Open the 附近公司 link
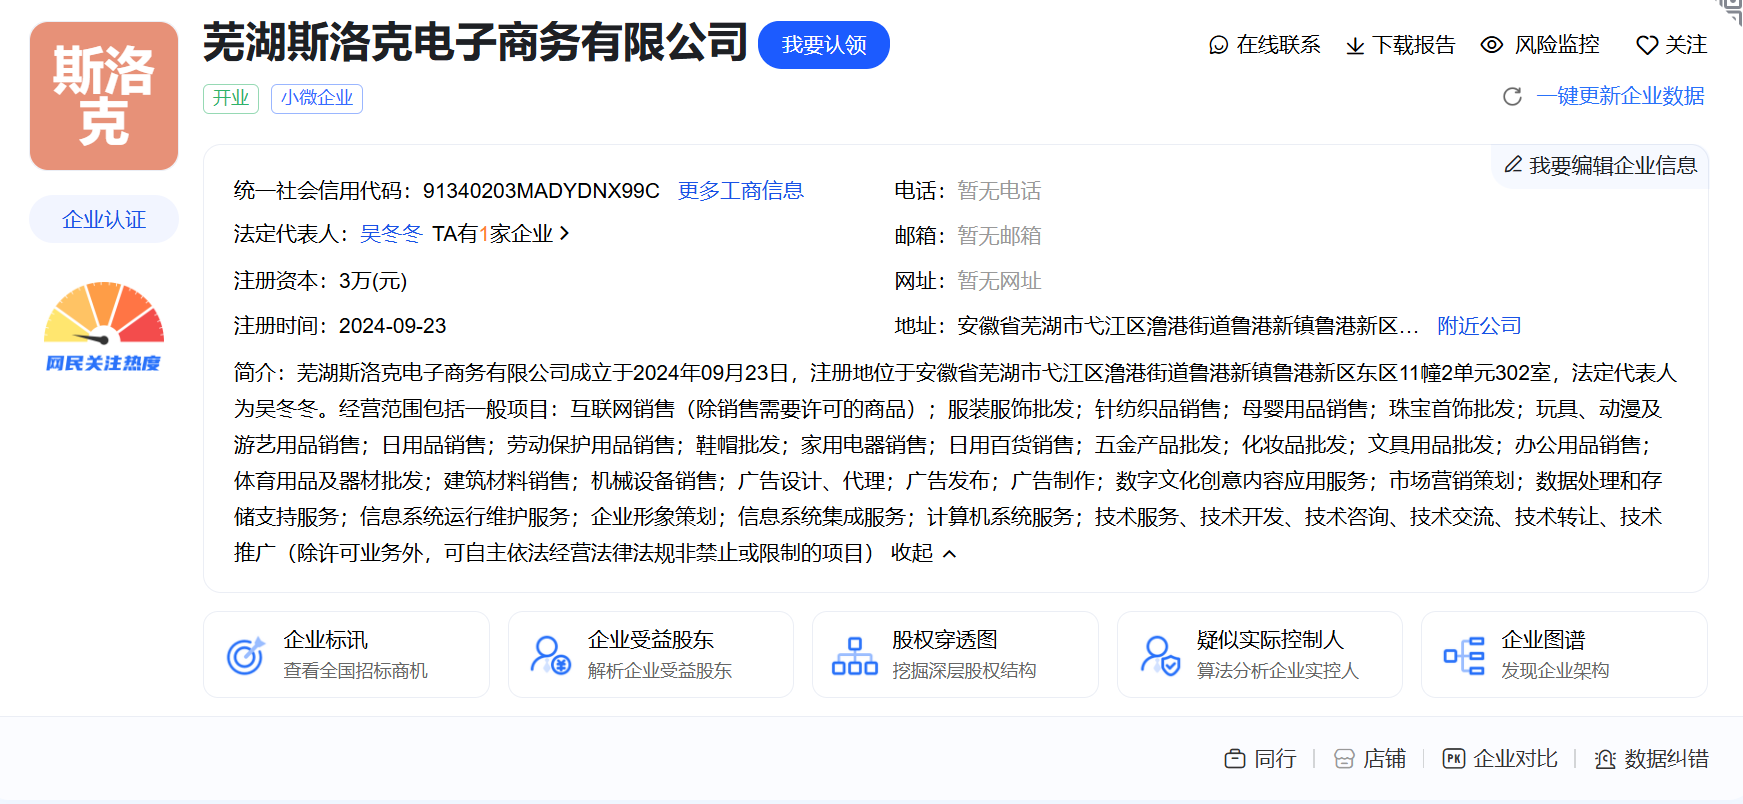Viewport: 1743px width, 804px height. 1479,325
